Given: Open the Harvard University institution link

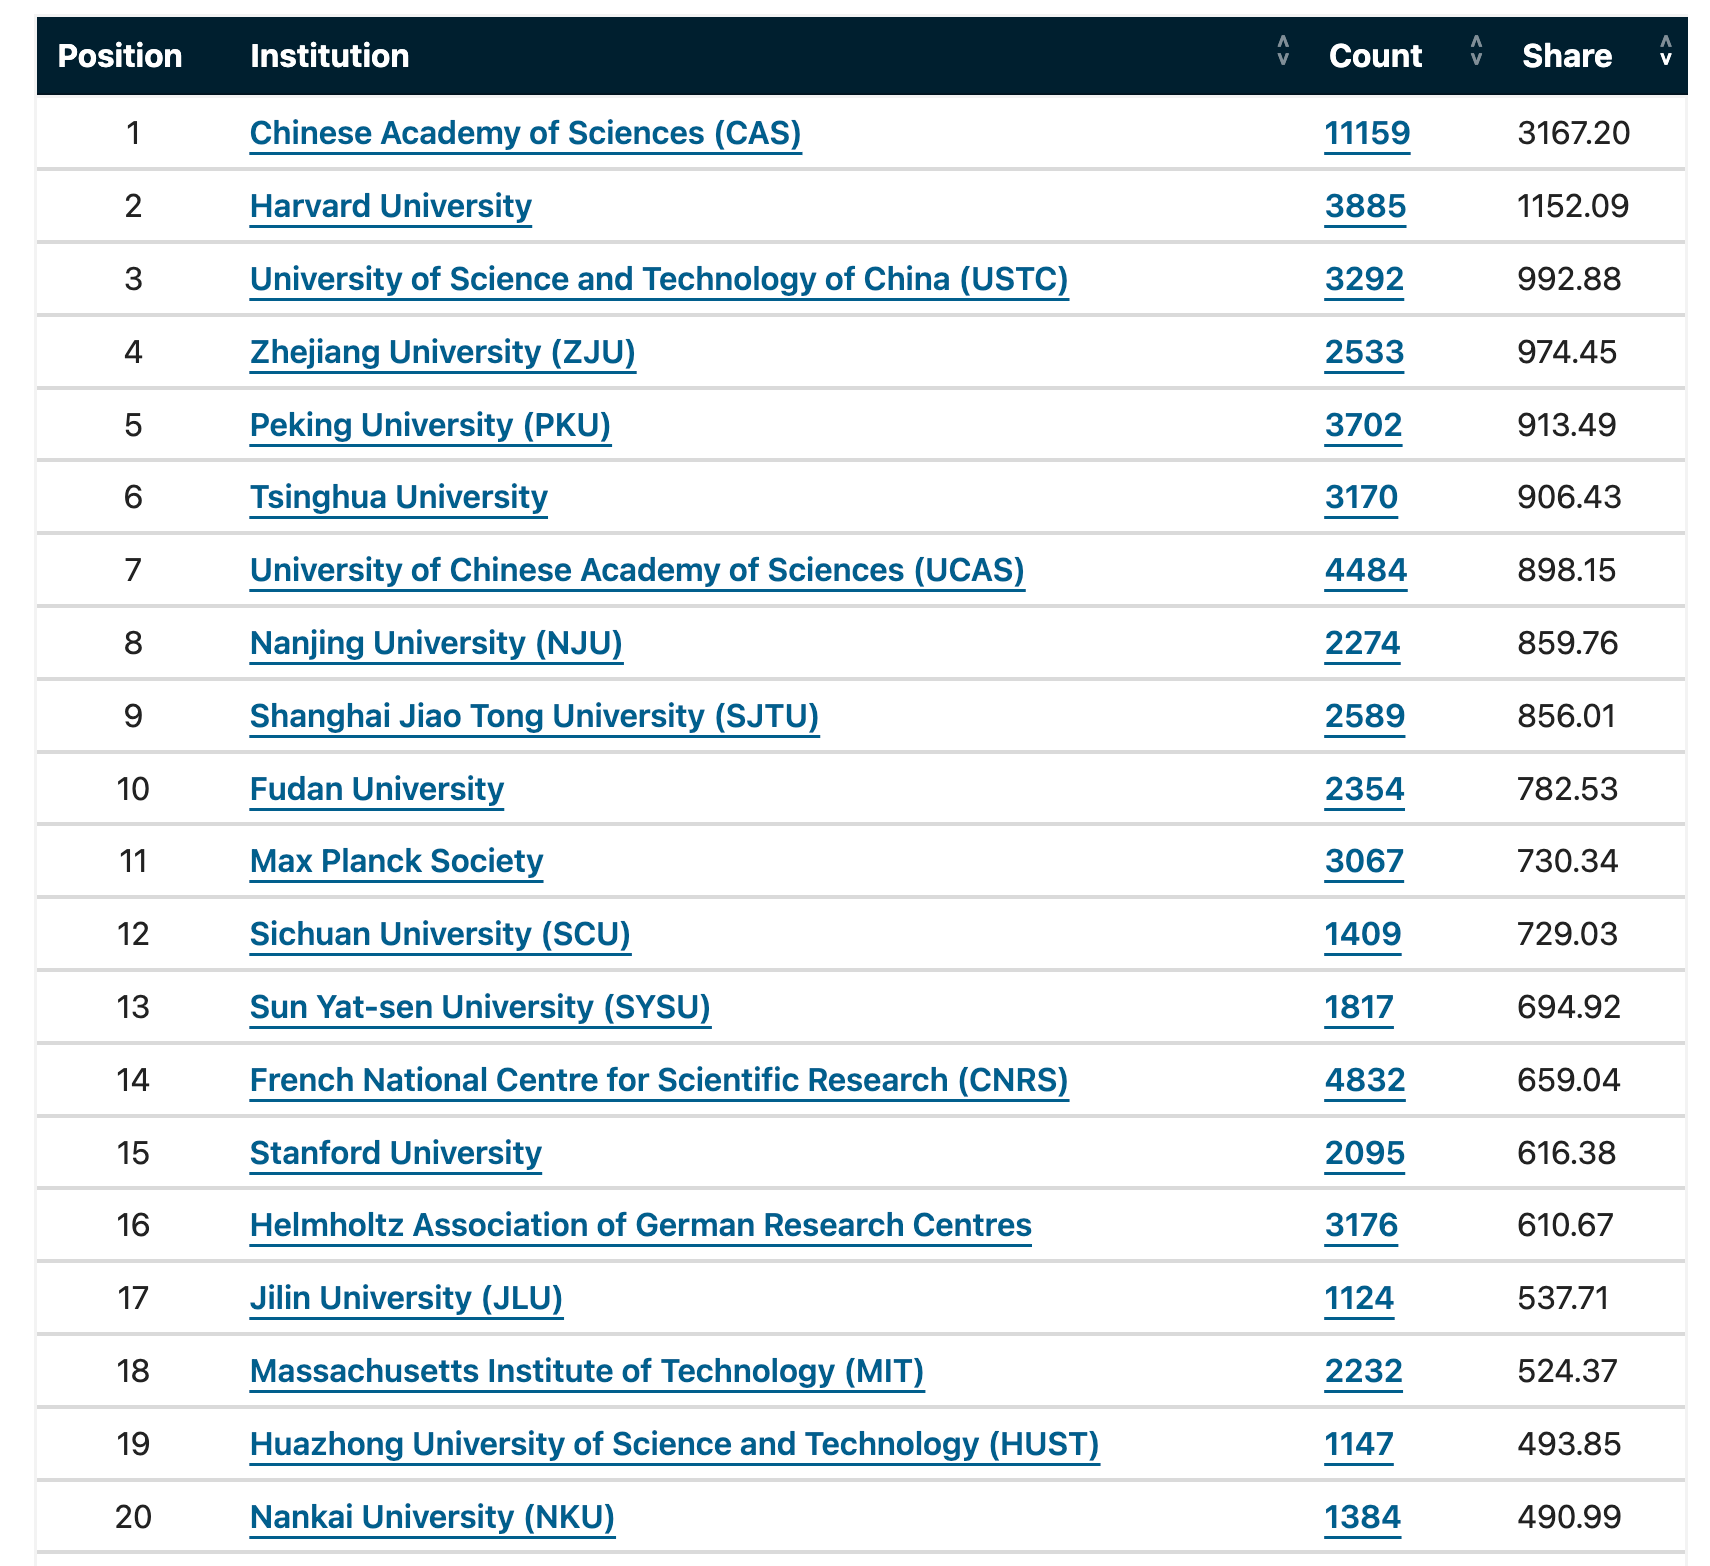Looking at the screenshot, I should click(x=390, y=206).
